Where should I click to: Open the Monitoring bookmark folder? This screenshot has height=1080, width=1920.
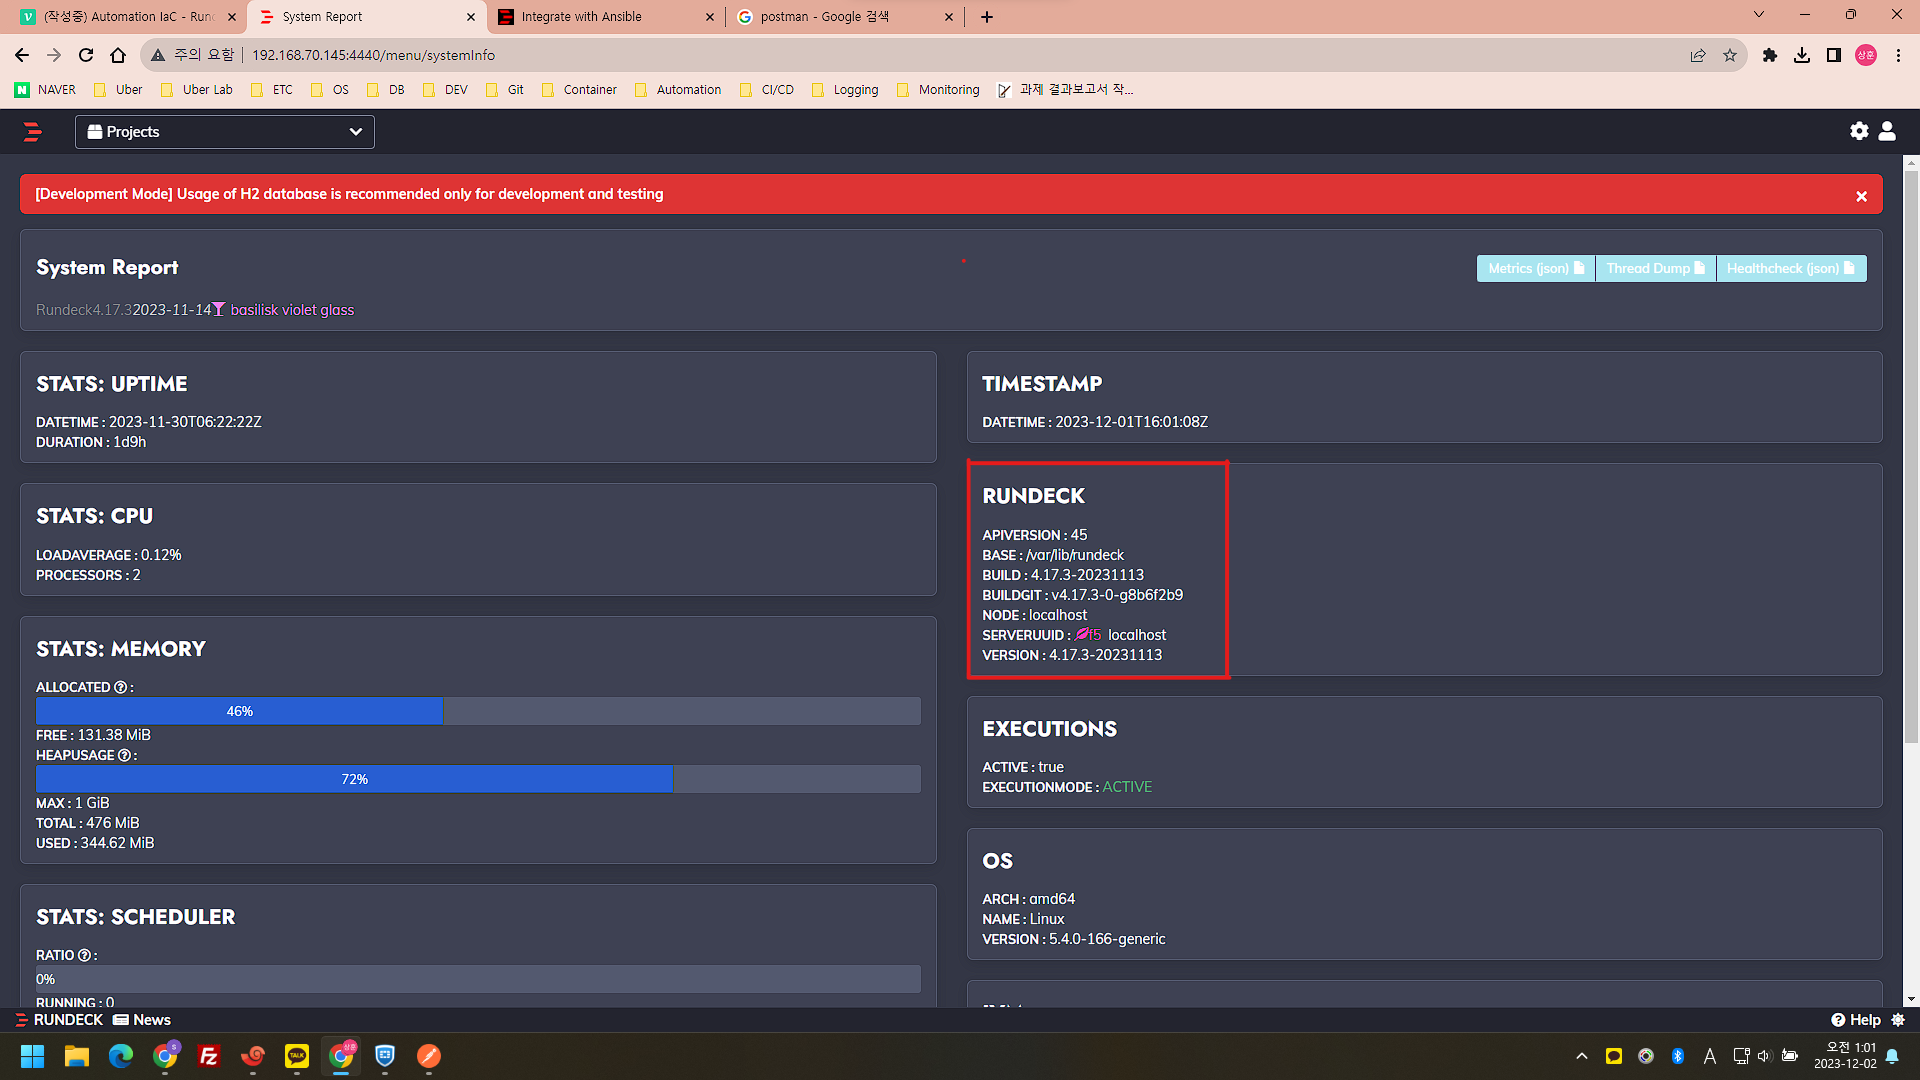[938, 90]
